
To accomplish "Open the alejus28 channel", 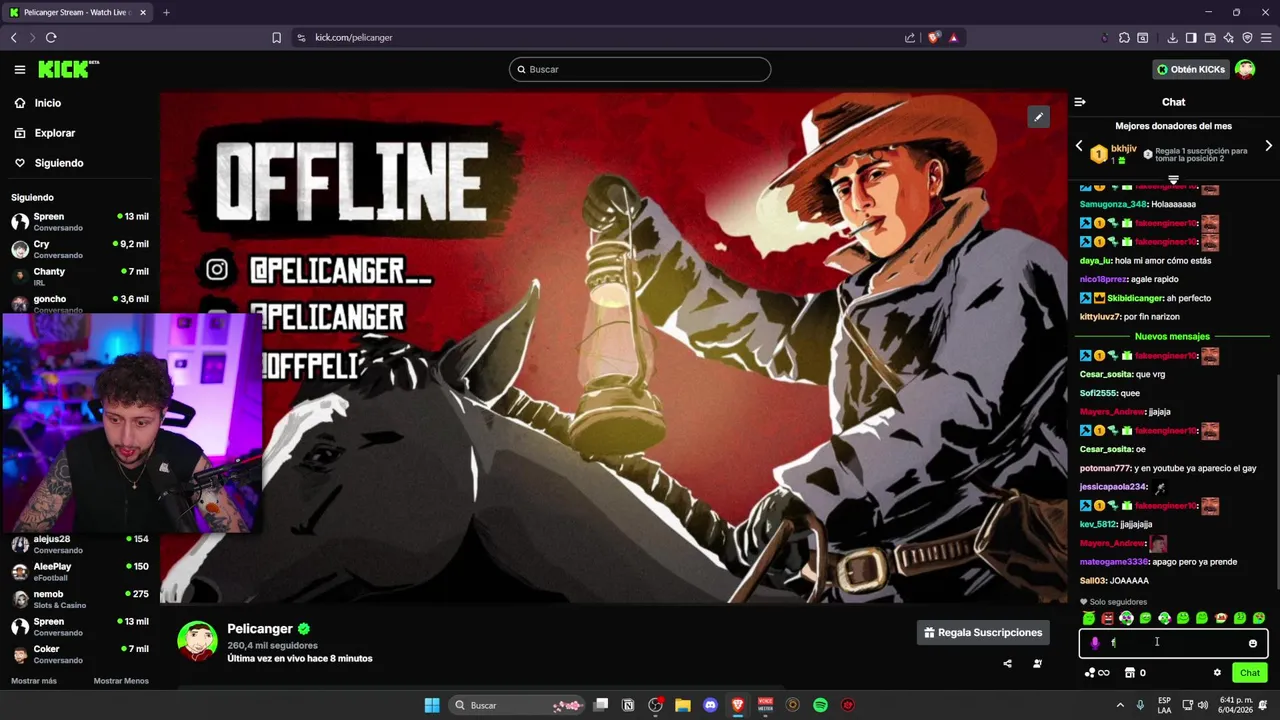I will coord(80,544).
